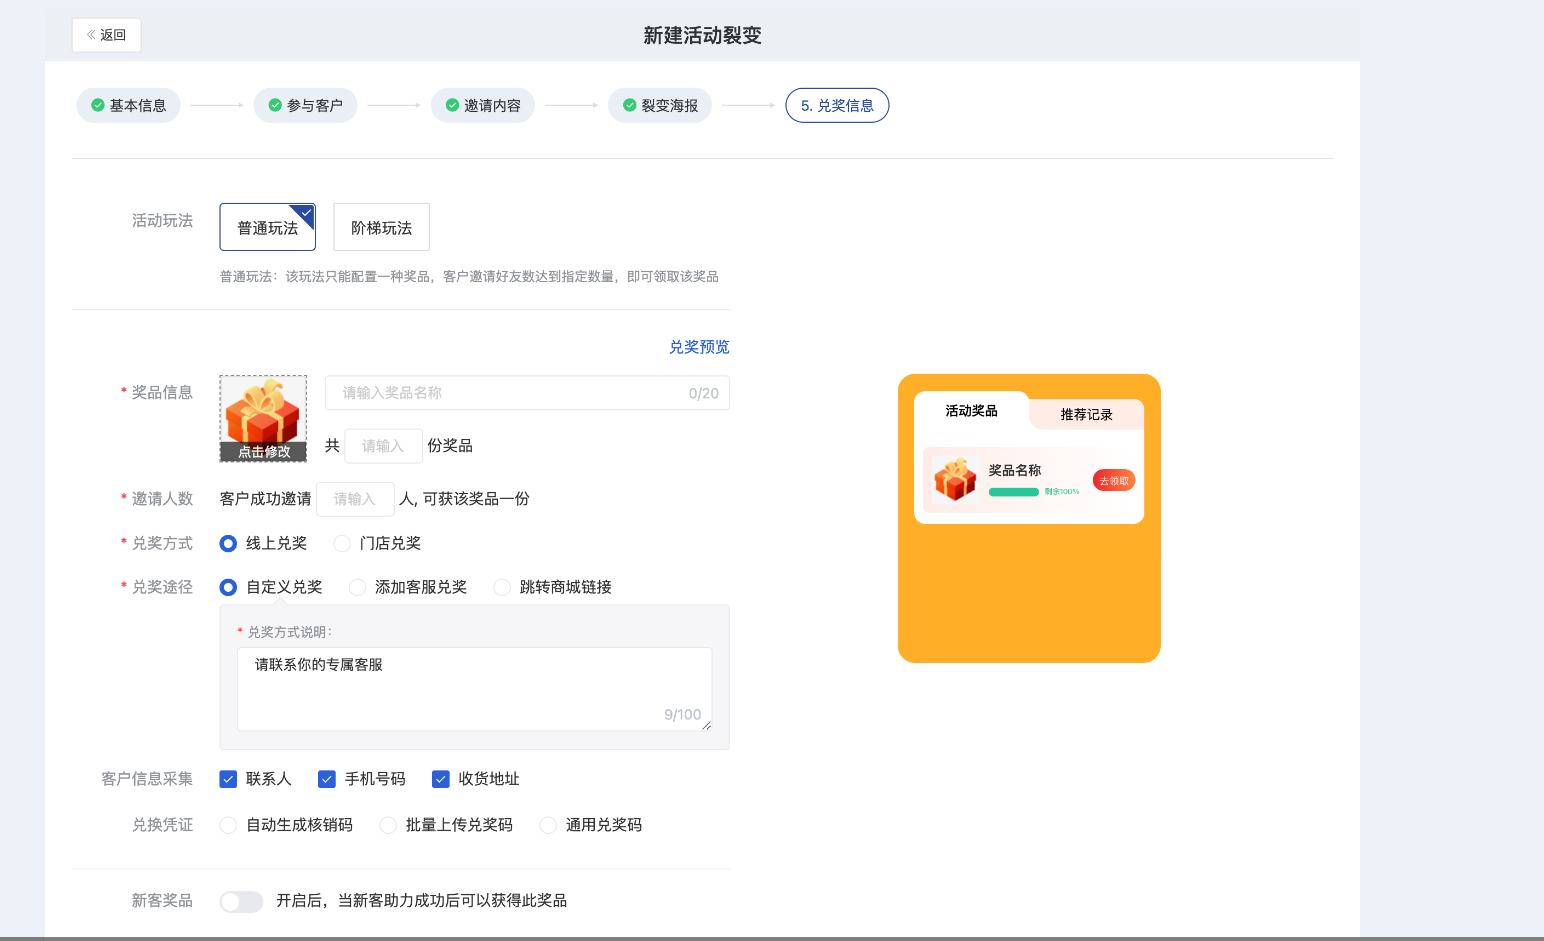Go back with the 返回 button
1544x941 pixels.
point(106,35)
